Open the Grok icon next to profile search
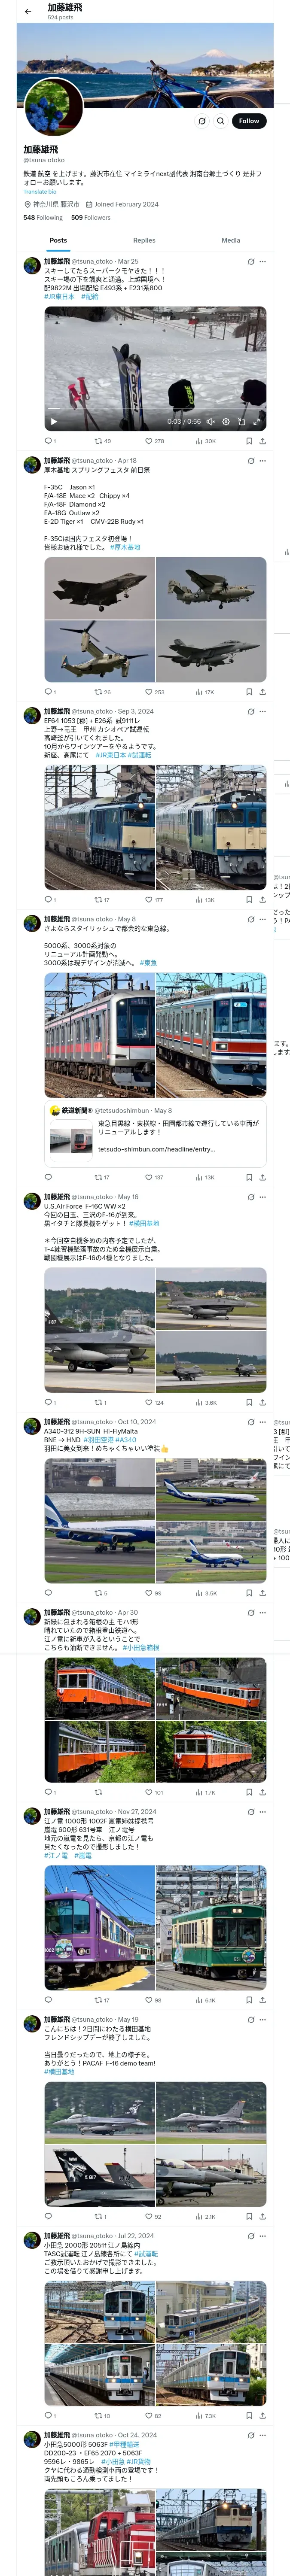 pos(201,121)
